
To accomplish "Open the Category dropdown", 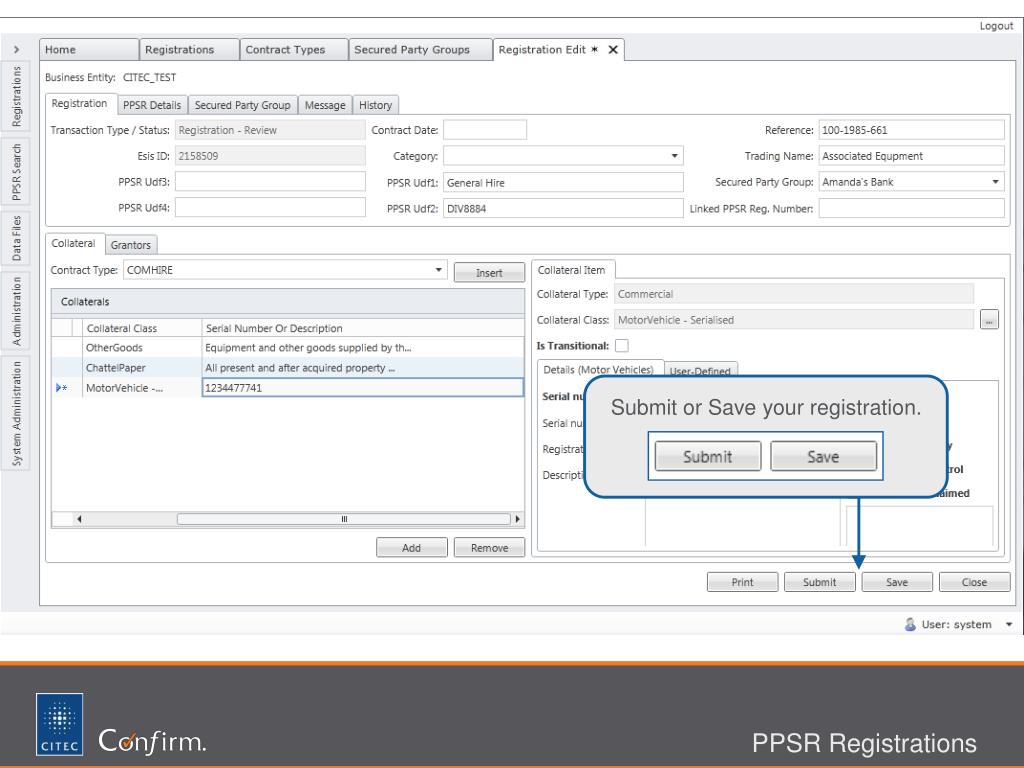I will pyautogui.click(x=675, y=156).
